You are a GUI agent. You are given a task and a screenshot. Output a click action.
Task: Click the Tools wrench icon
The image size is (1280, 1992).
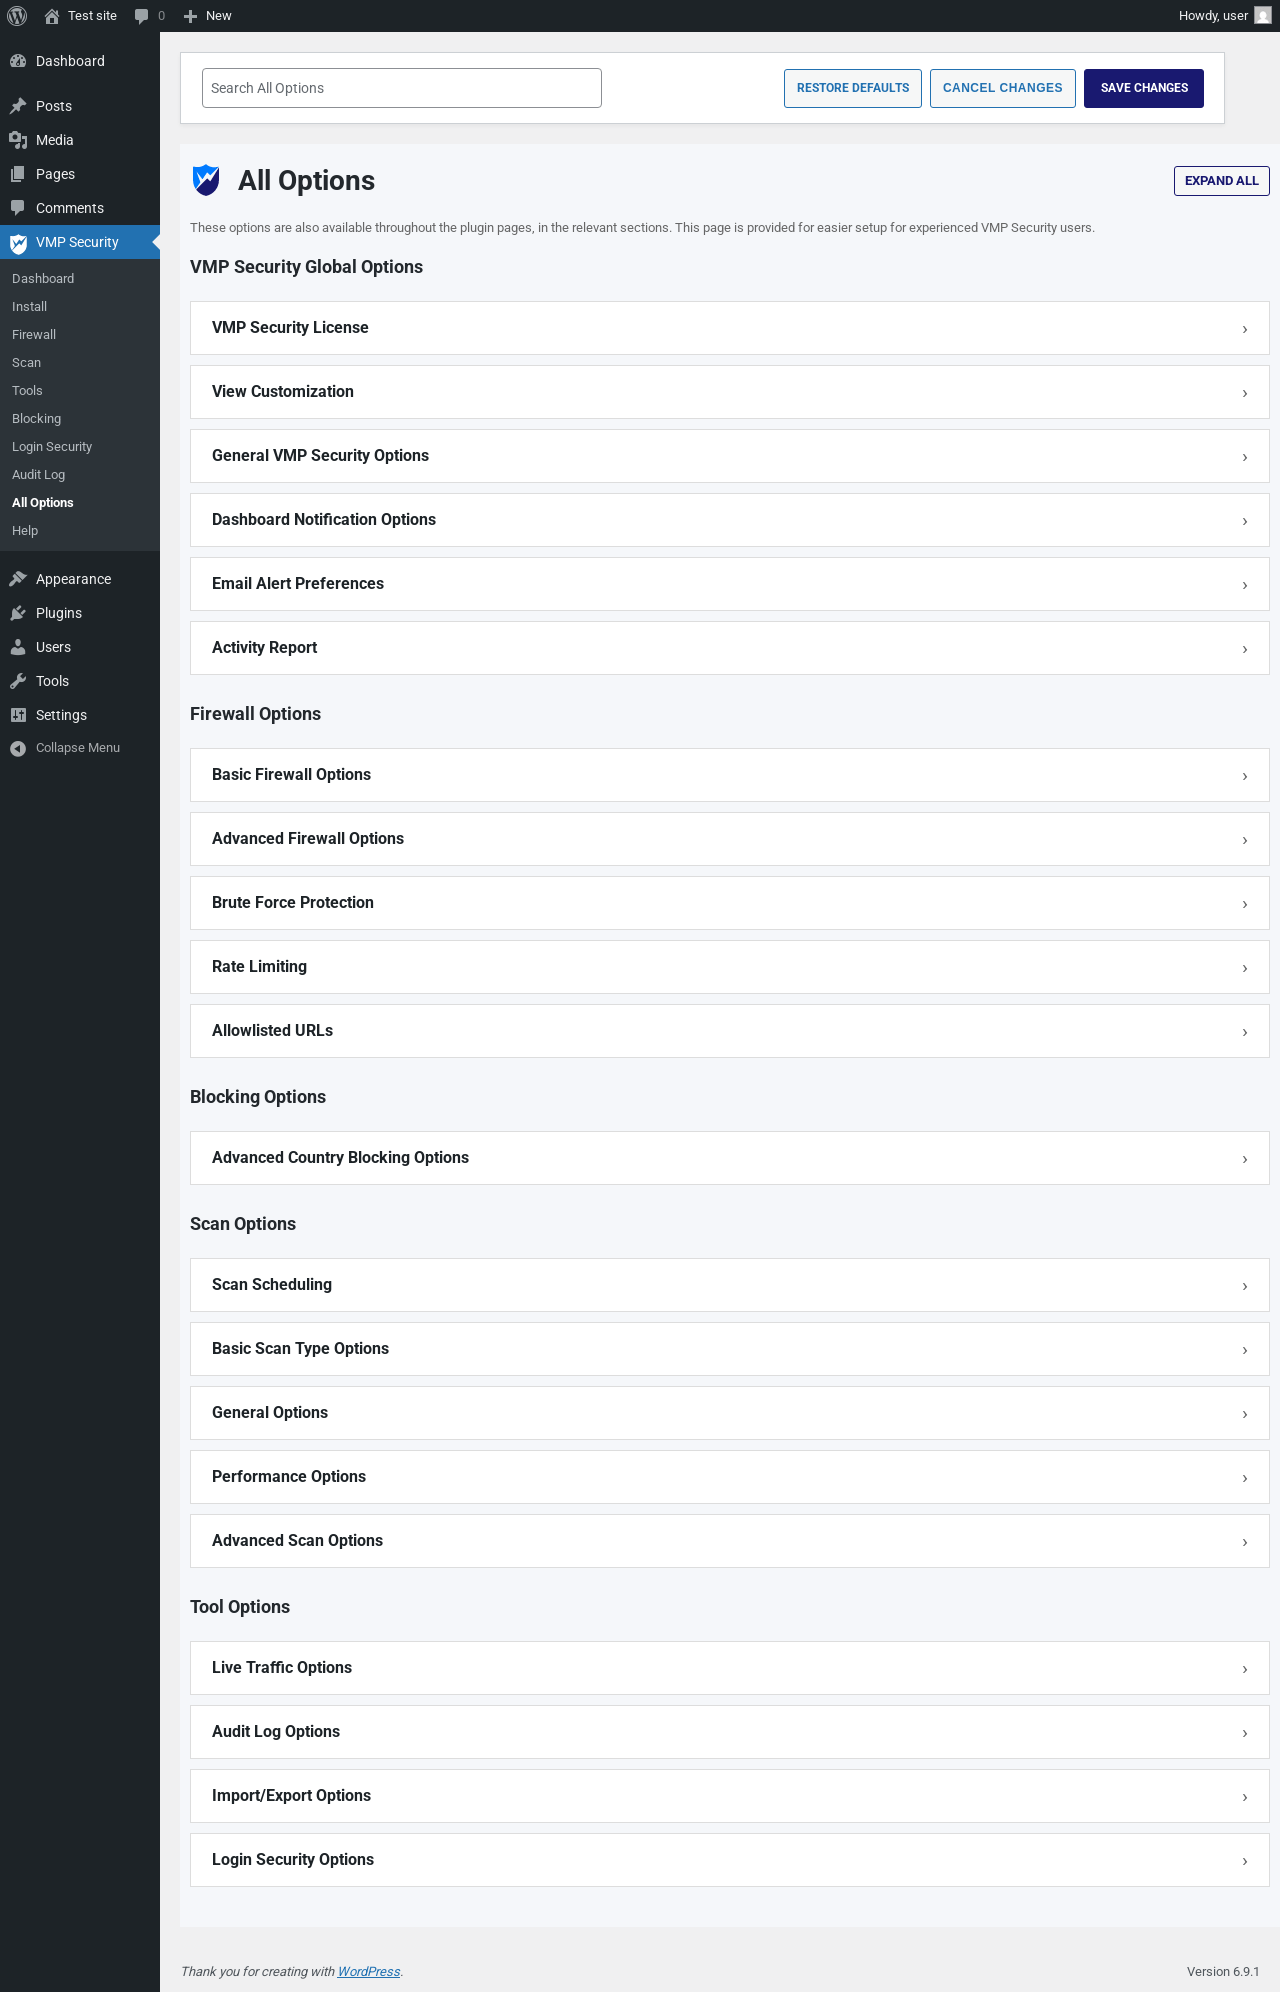pyautogui.click(x=18, y=681)
